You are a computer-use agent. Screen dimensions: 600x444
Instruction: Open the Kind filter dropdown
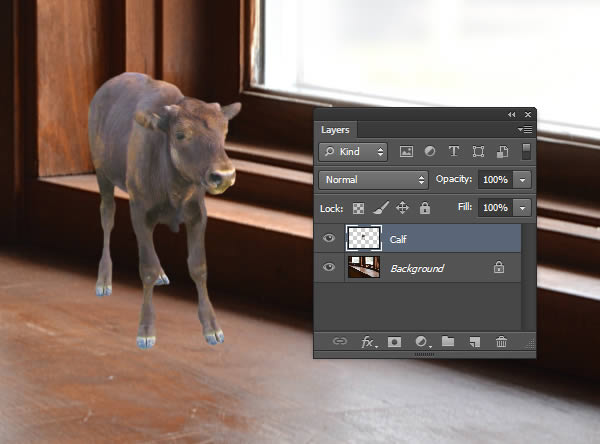pyautogui.click(x=353, y=152)
